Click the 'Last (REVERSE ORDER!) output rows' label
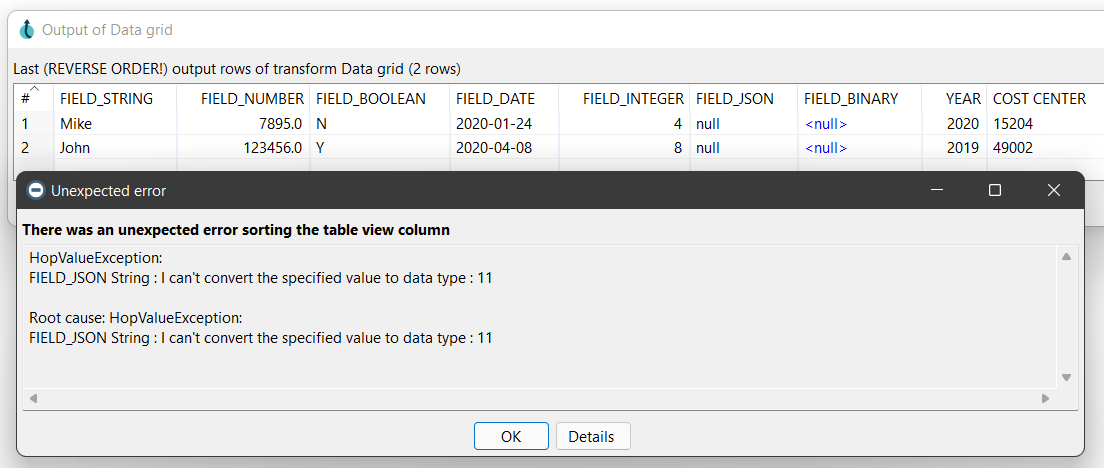 click(237, 69)
